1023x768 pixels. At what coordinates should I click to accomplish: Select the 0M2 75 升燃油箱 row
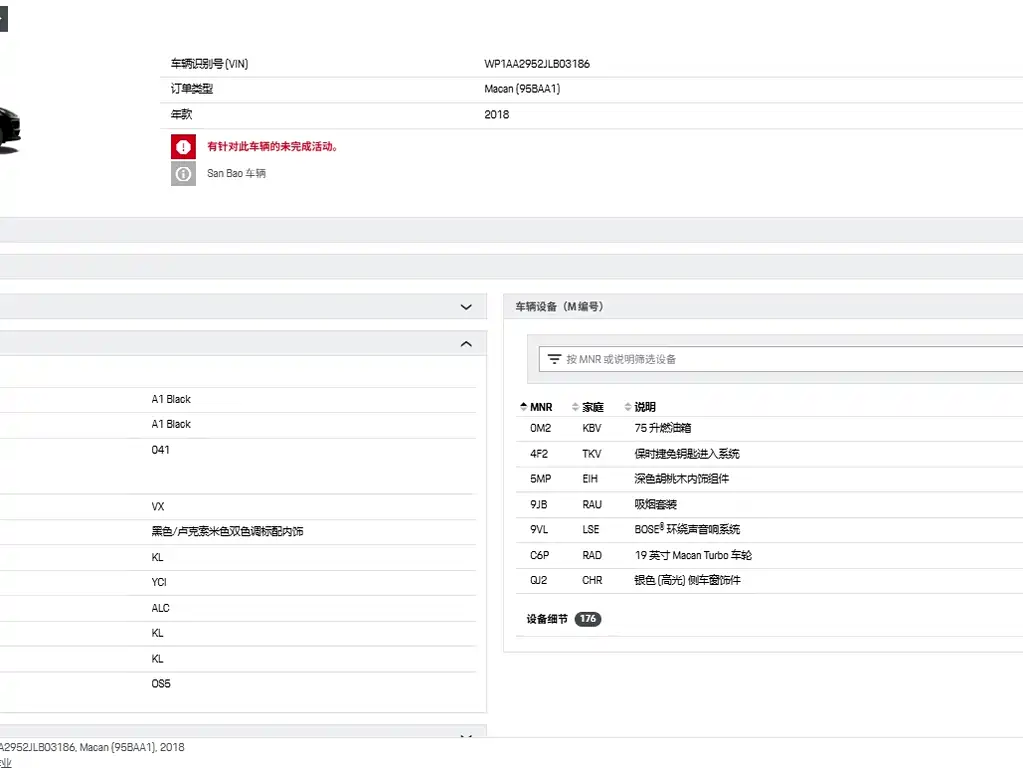coord(769,428)
